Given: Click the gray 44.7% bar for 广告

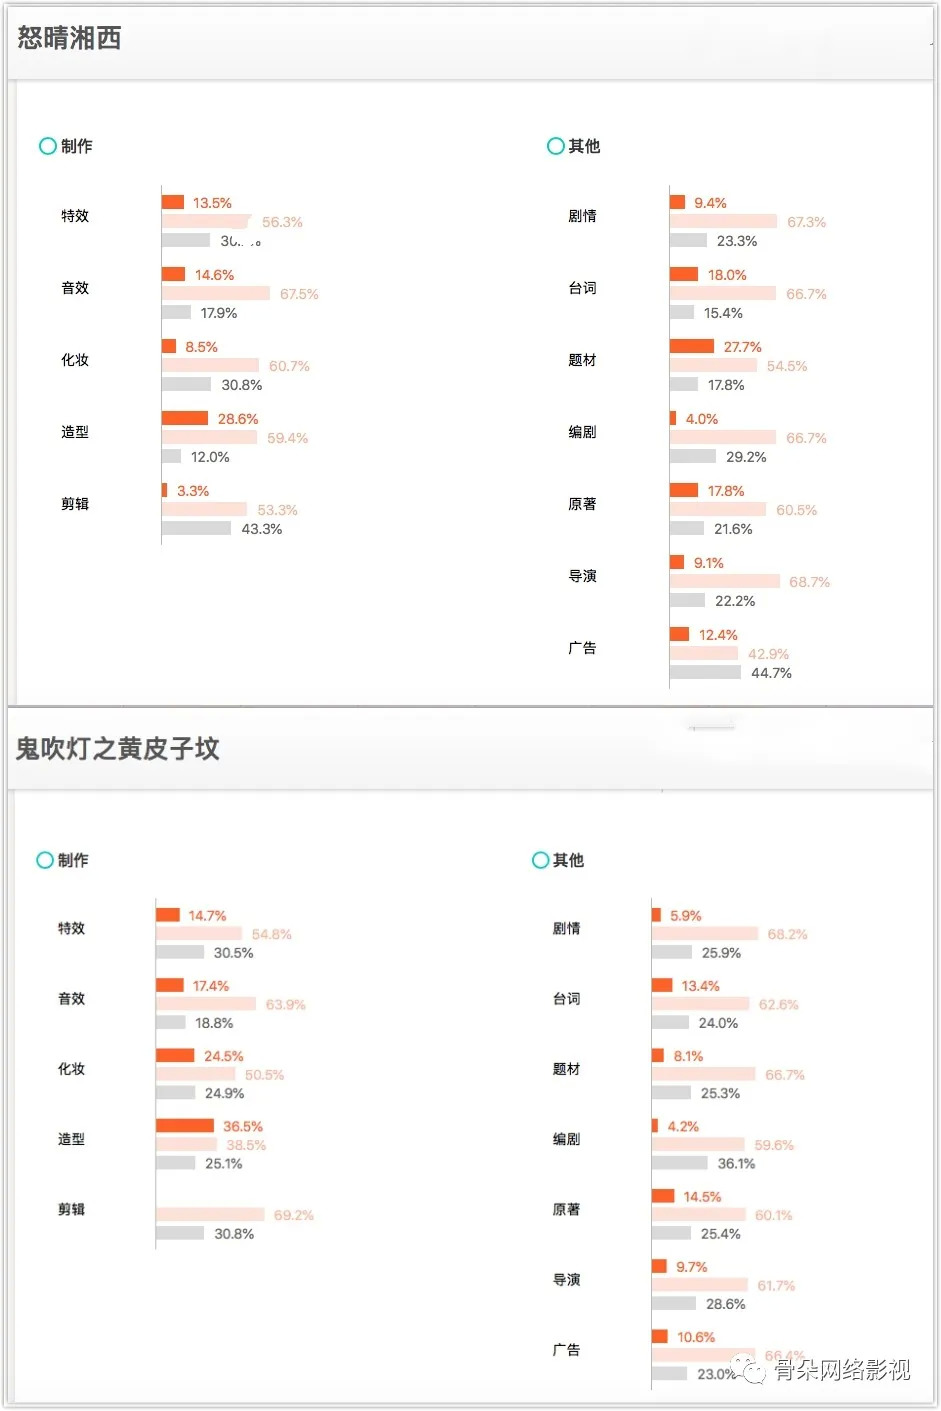Looking at the screenshot, I should coord(706,673).
